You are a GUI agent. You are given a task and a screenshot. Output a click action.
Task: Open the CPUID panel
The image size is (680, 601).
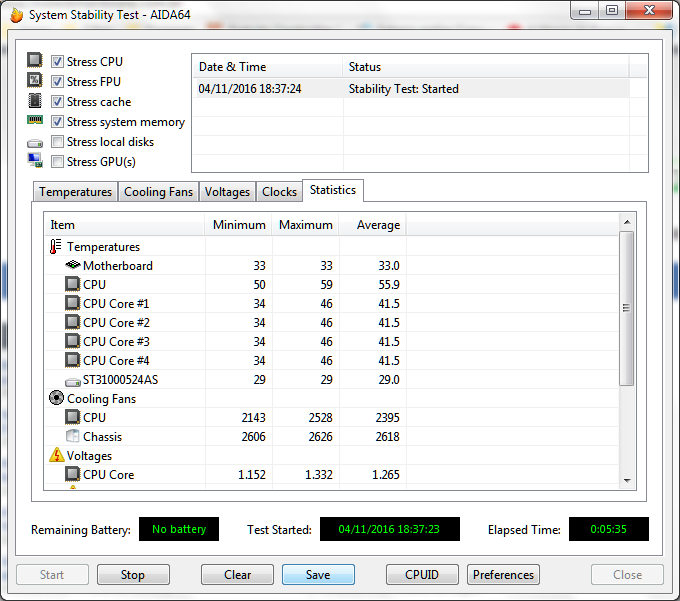422,575
